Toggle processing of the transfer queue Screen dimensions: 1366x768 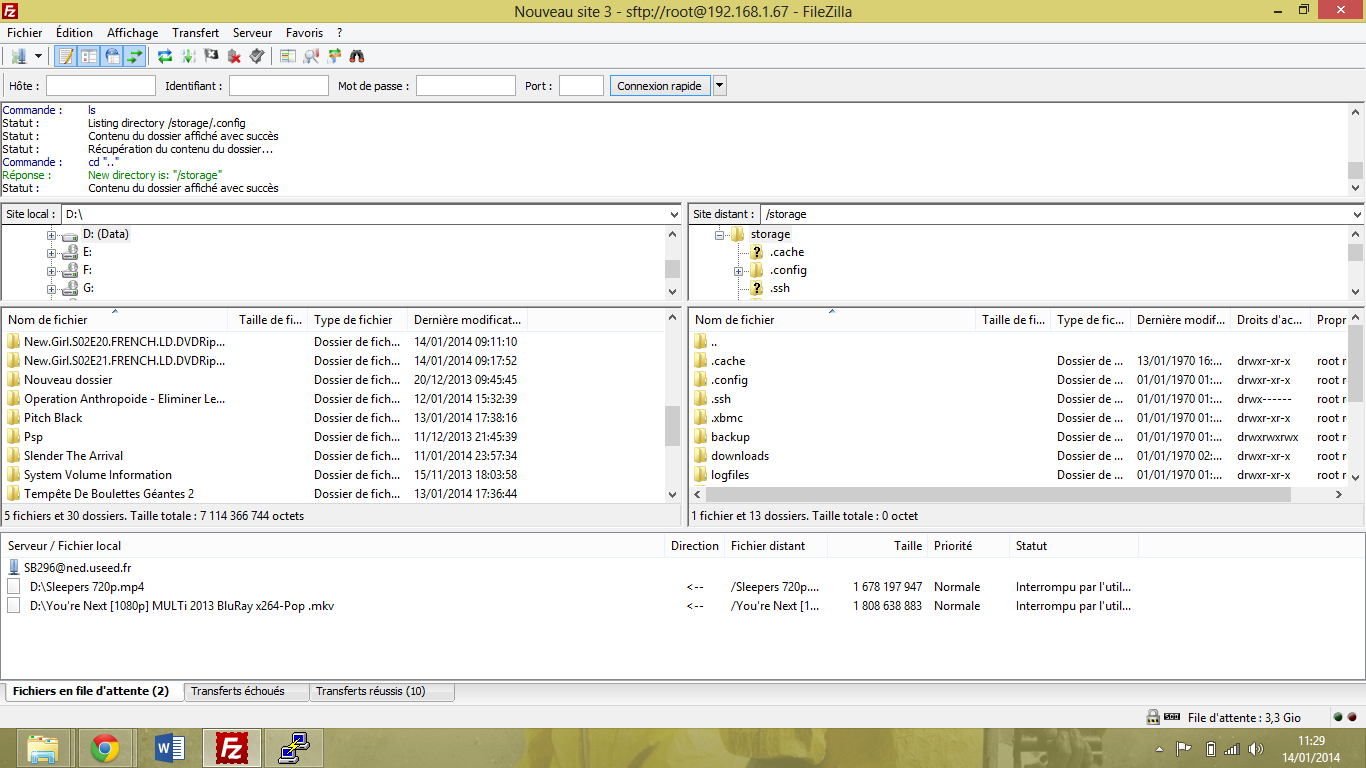188,56
